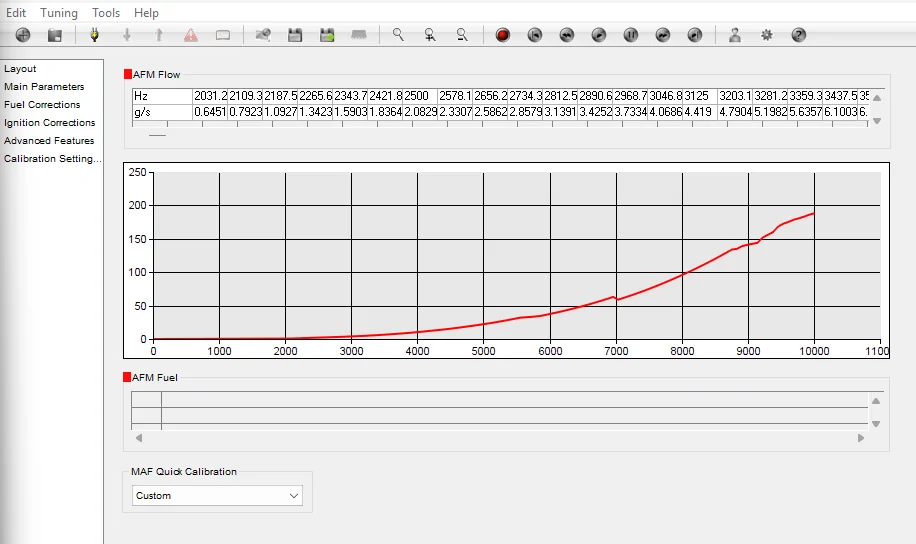Image resolution: width=916 pixels, height=544 pixels.
Task: Click the zoom in magnifier icon
Action: (x=430, y=35)
